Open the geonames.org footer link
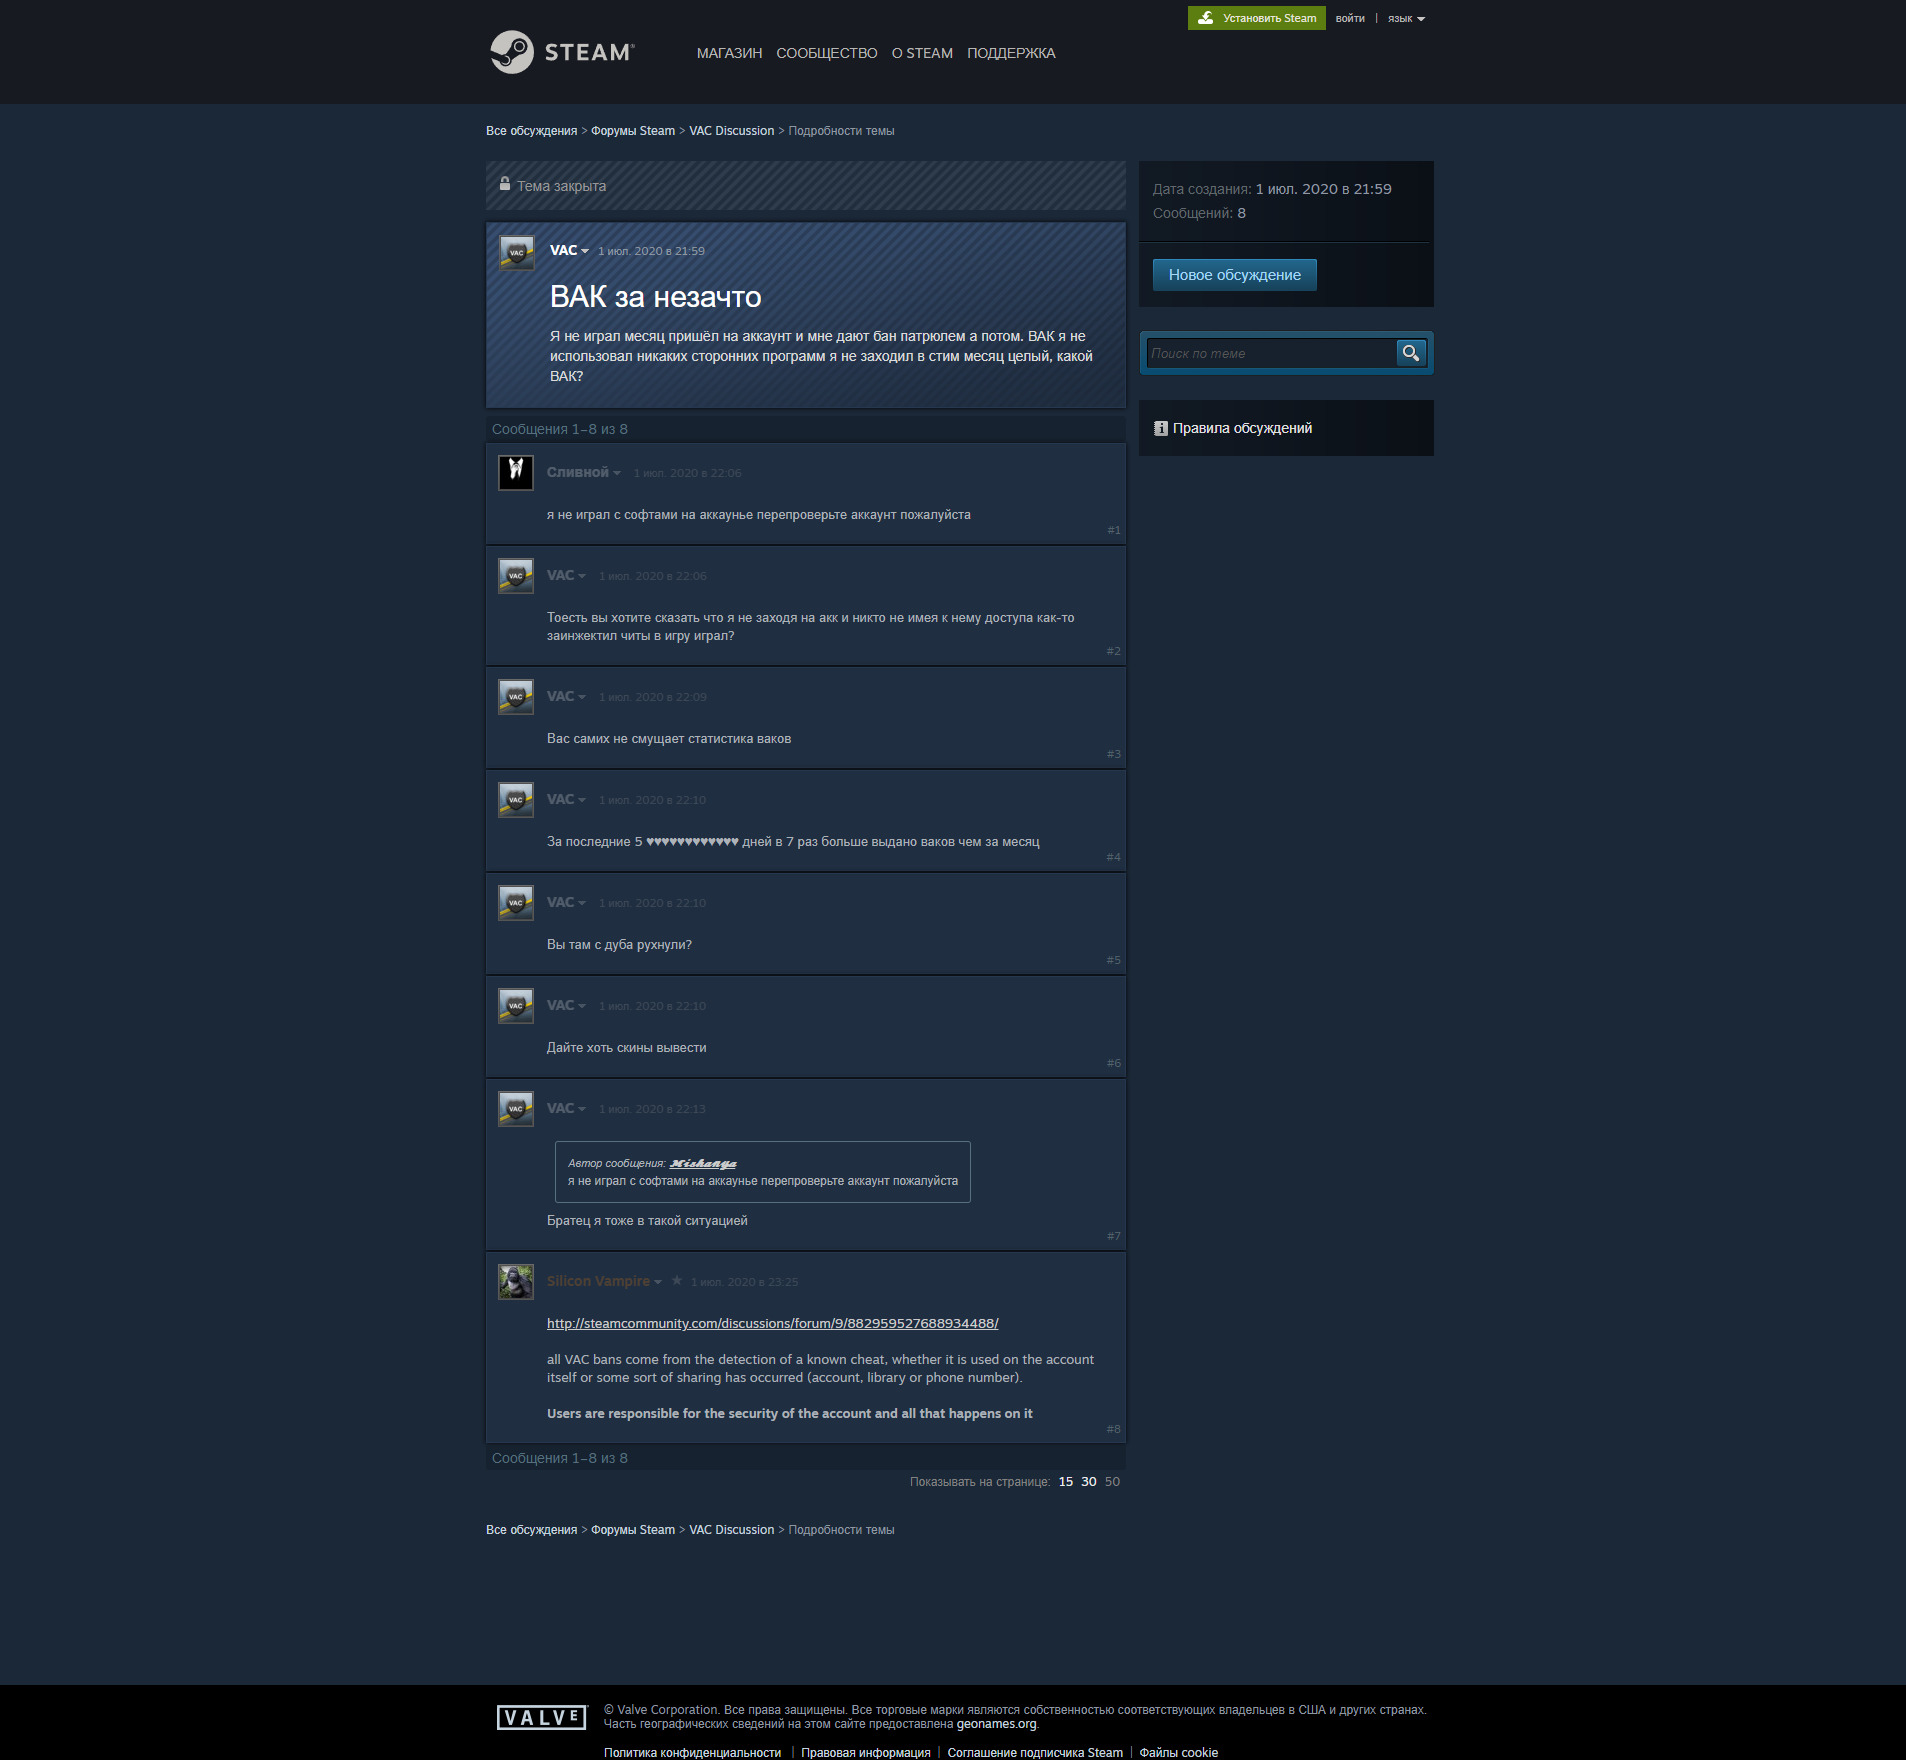The image size is (1906, 1760). 996,1724
